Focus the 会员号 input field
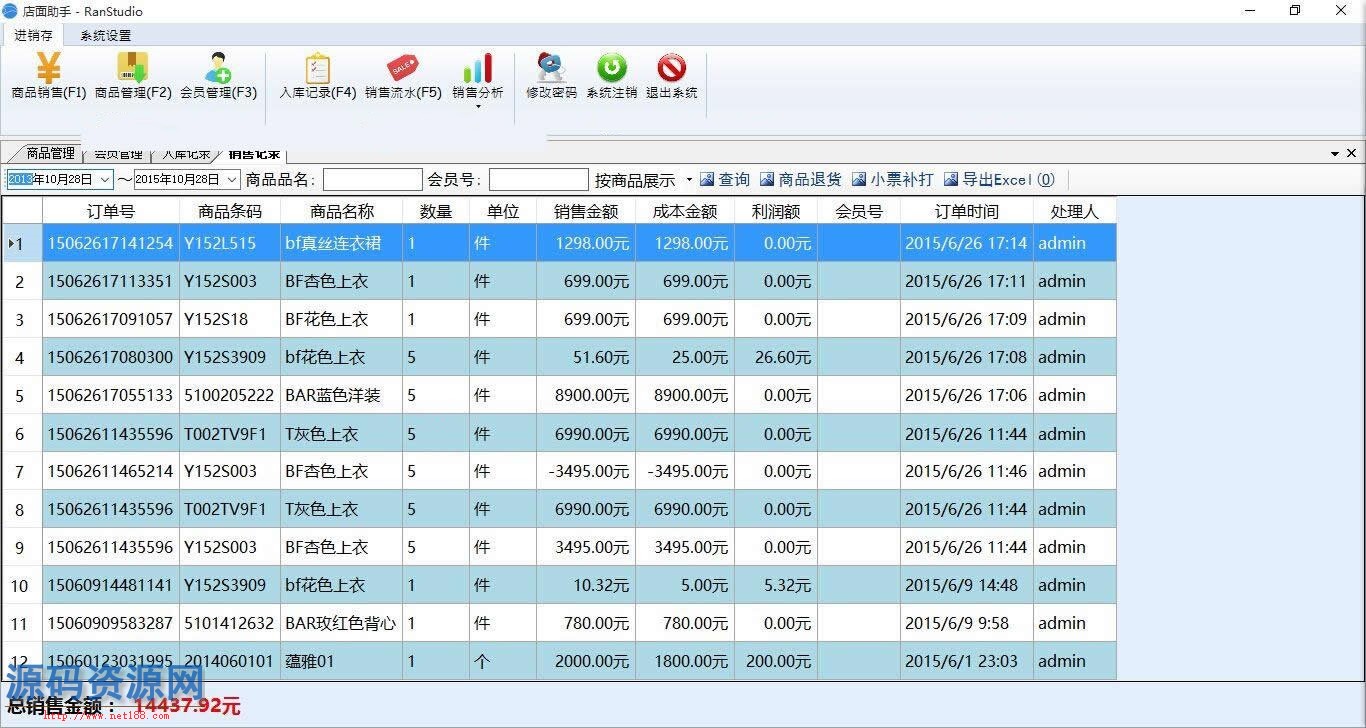1366x728 pixels. [x=538, y=180]
